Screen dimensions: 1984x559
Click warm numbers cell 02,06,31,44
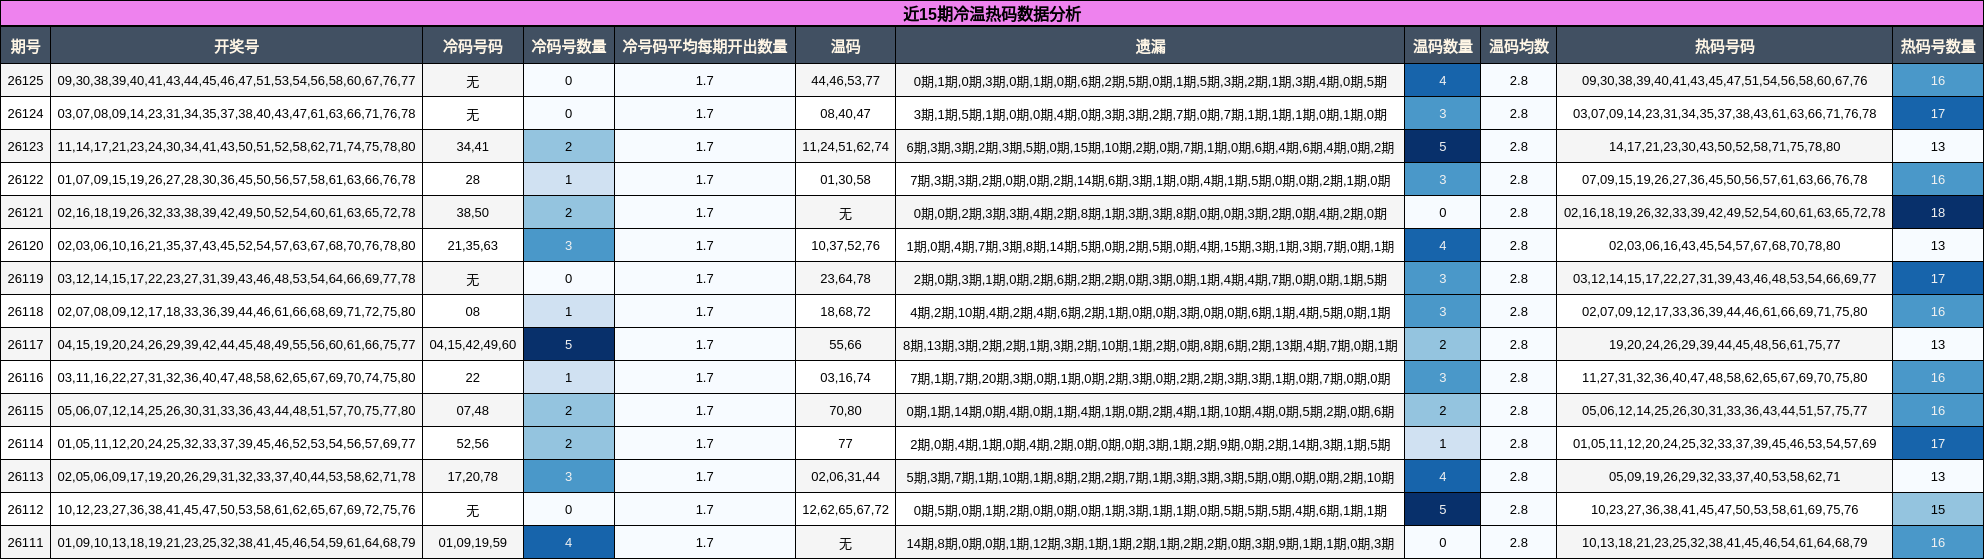pyautogui.click(x=846, y=477)
